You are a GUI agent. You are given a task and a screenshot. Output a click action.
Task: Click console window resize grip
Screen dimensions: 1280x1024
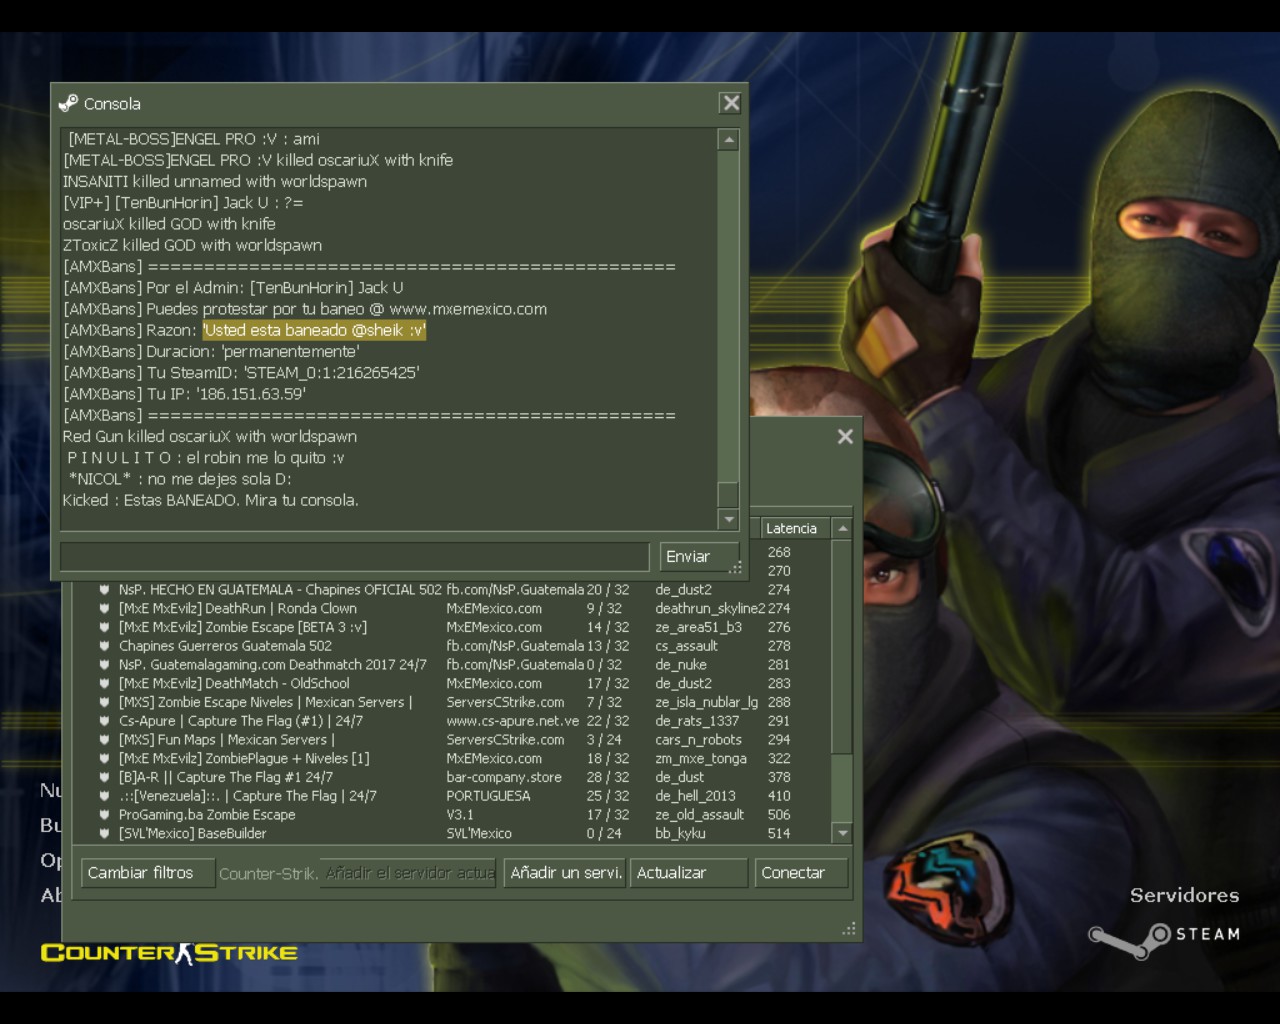(737, 568)
